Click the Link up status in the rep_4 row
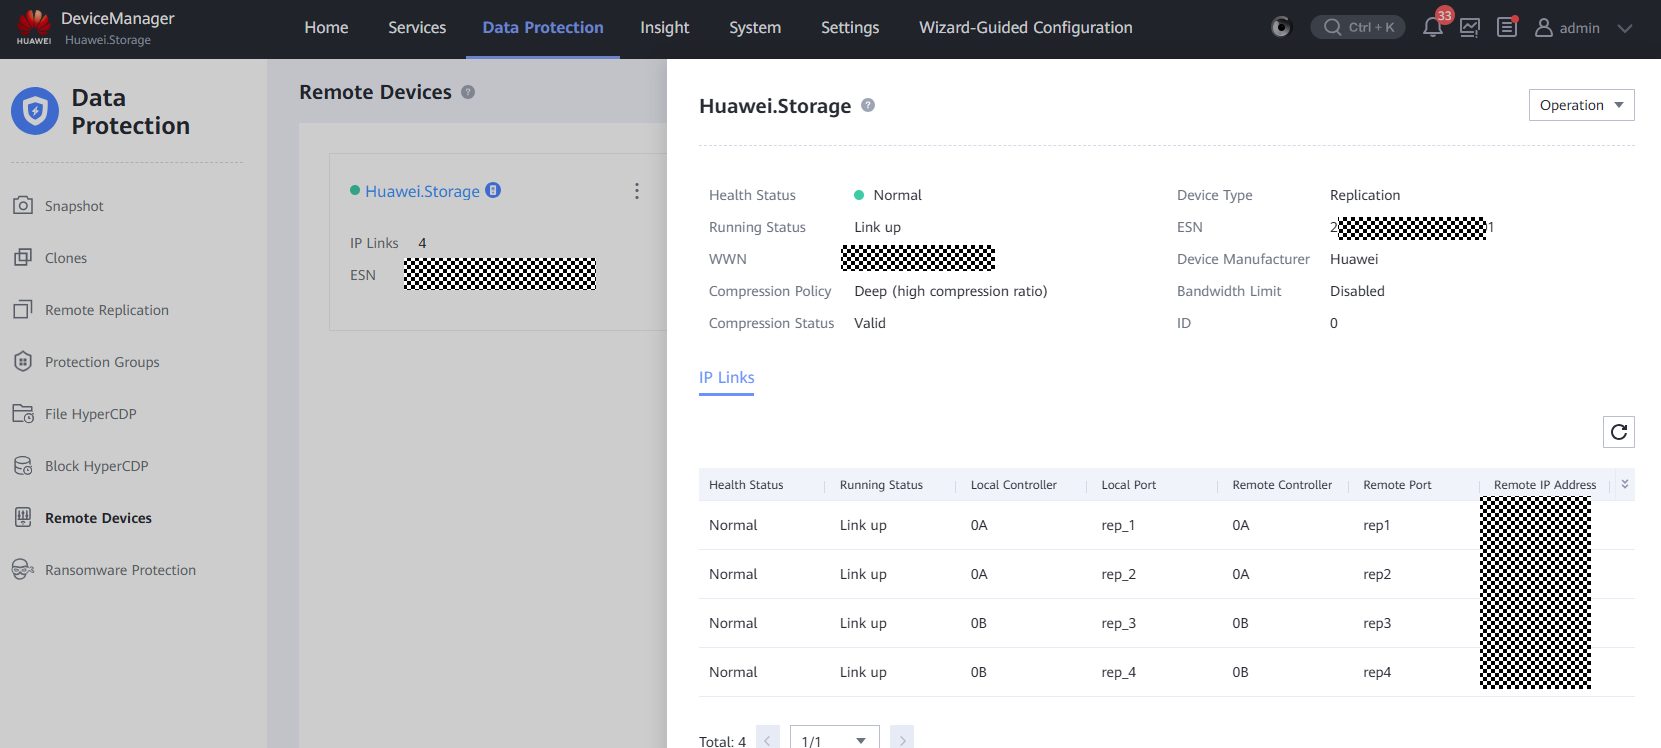1661x748 pixels. [x=863, y=672]
